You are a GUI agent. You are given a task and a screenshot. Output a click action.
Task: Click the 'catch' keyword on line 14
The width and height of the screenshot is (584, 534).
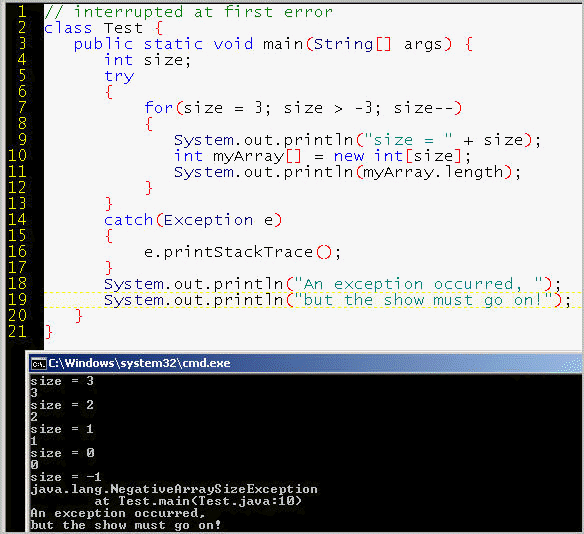pos(128,220)
